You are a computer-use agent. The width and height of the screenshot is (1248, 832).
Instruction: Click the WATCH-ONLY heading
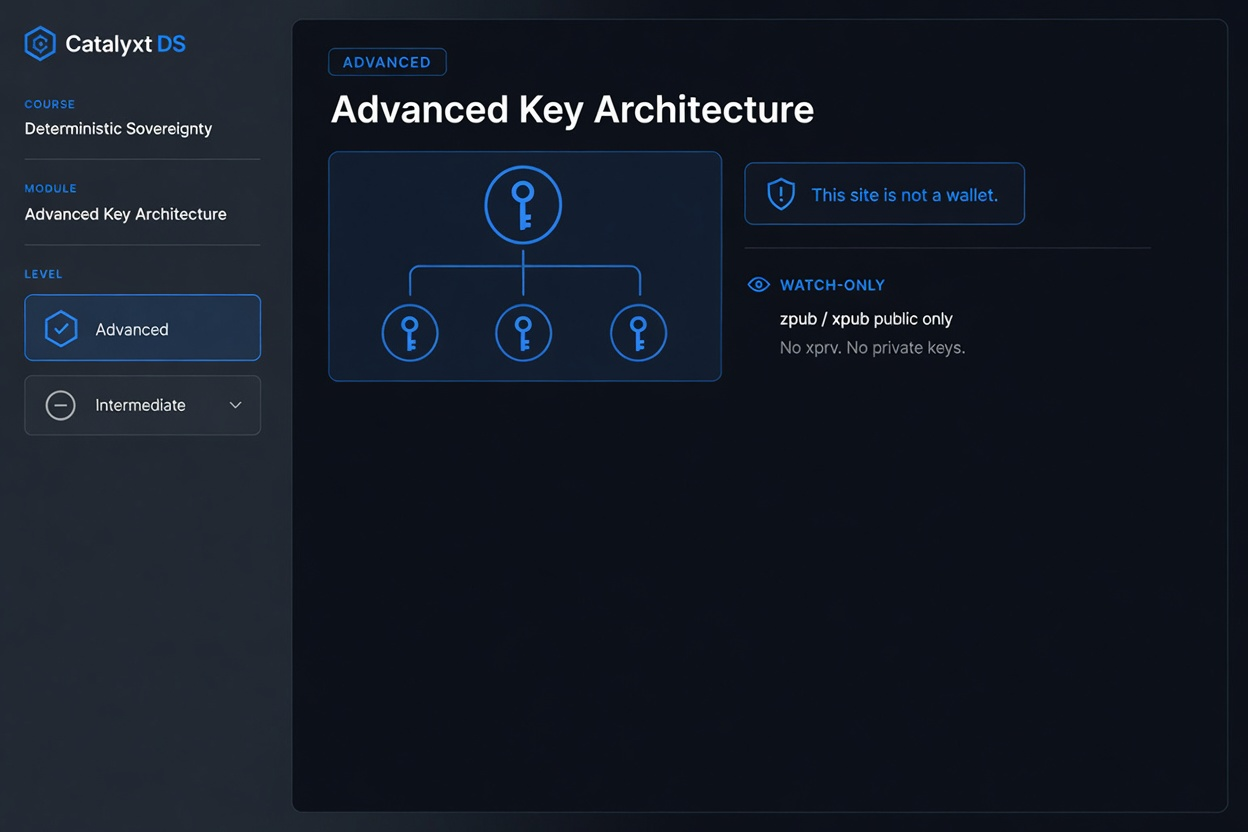click(832, 285)
